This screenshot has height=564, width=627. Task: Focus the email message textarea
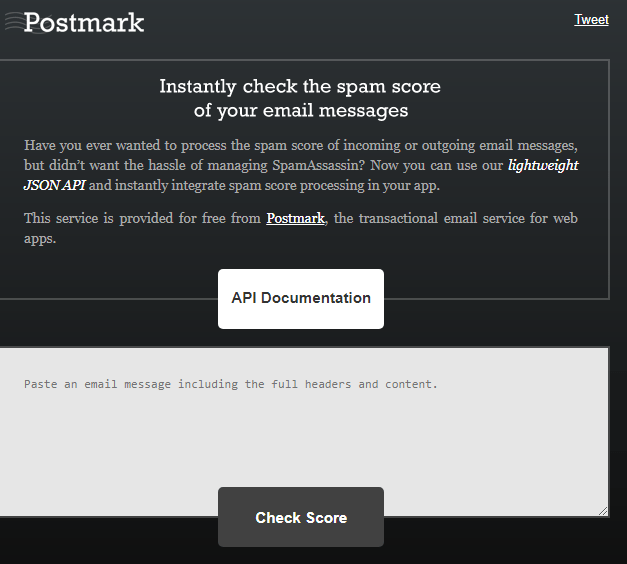[x=304, y=432]
